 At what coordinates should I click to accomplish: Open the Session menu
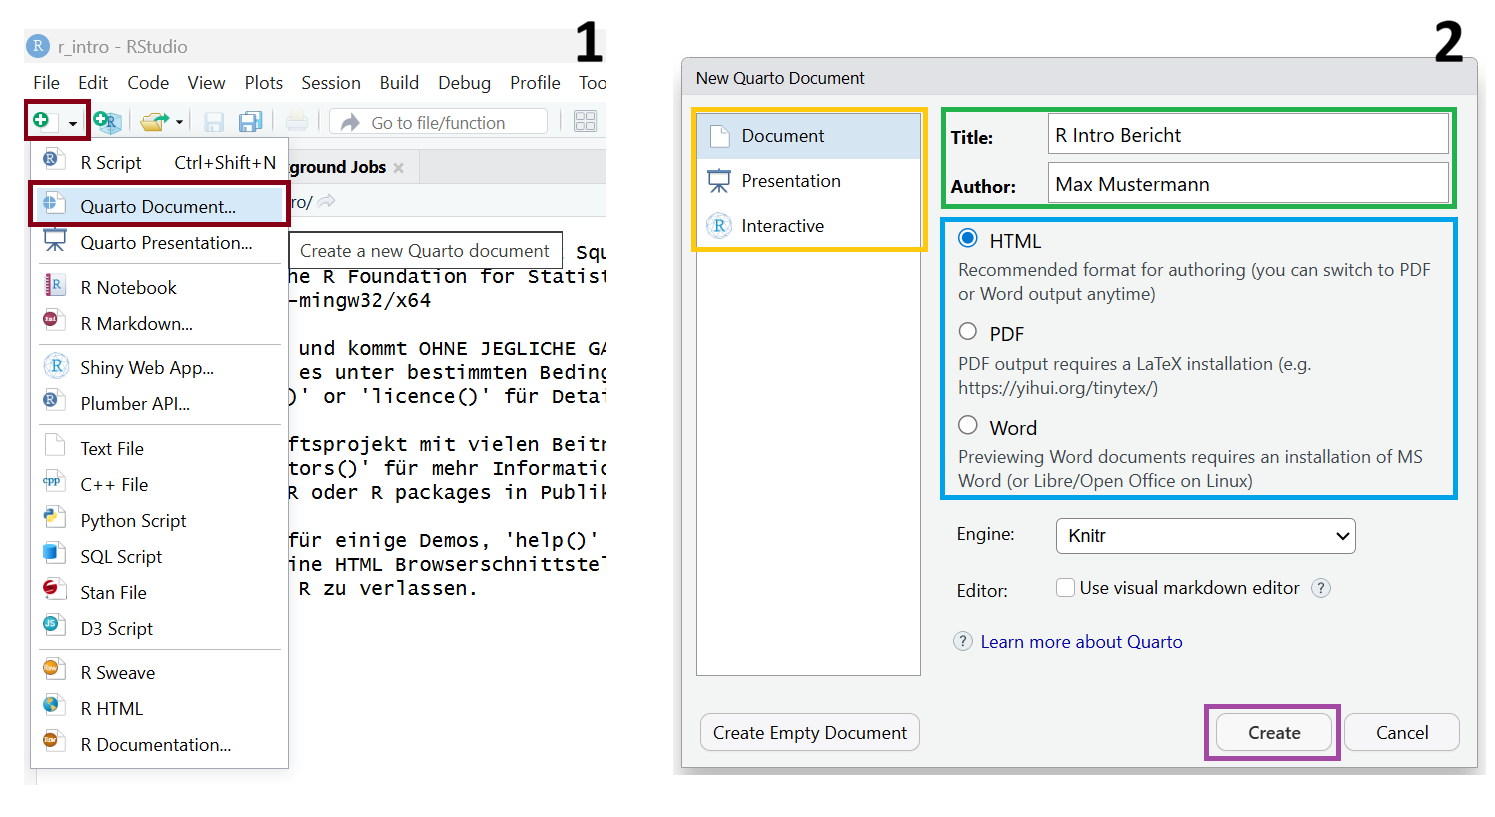coord(331,83)
